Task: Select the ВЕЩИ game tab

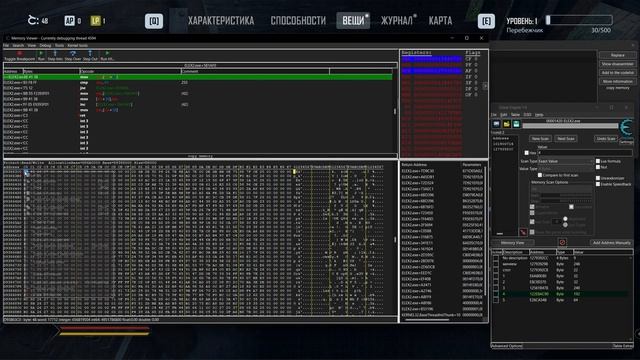Action: click(353, 21)
